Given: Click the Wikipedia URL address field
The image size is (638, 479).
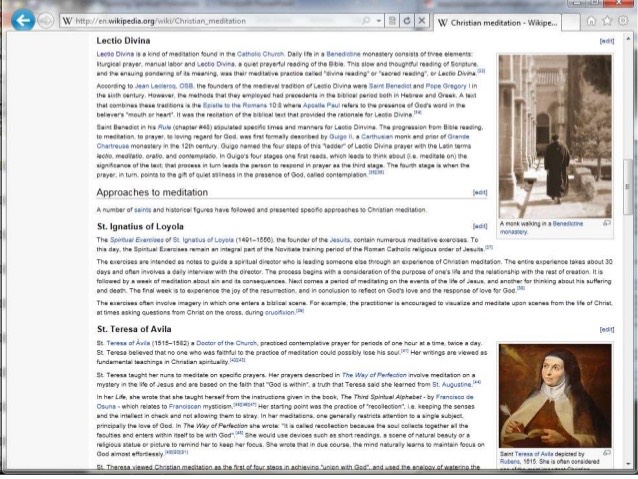Looking at the screenshot, I should click(x=212, y=21).
